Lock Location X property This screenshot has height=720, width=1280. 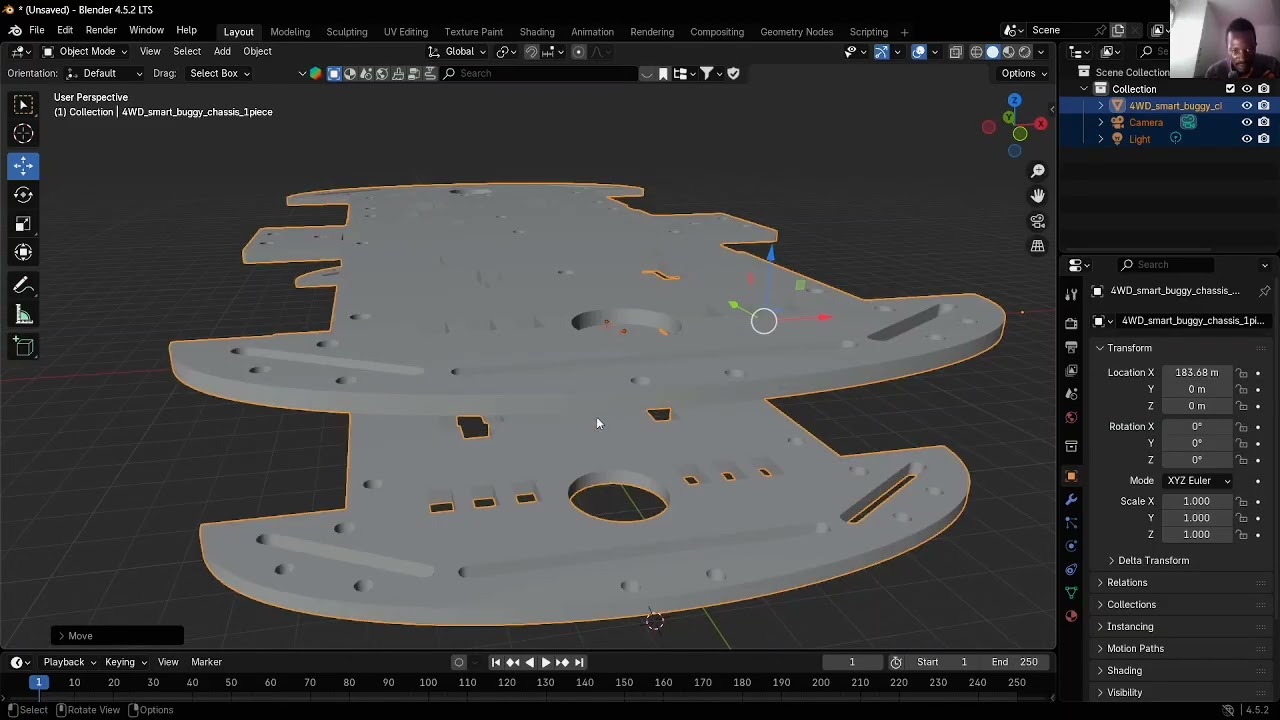click(x=1241, y=373)
